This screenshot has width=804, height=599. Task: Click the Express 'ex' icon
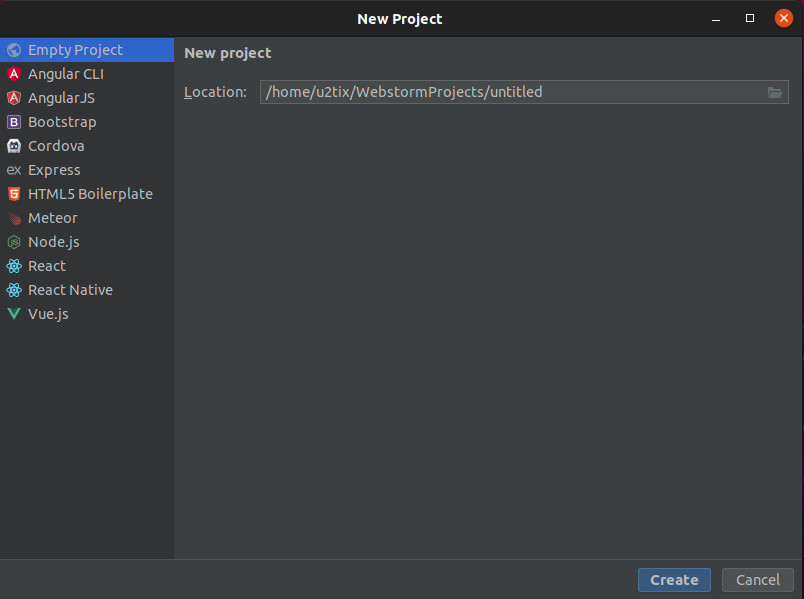(13, 170)
